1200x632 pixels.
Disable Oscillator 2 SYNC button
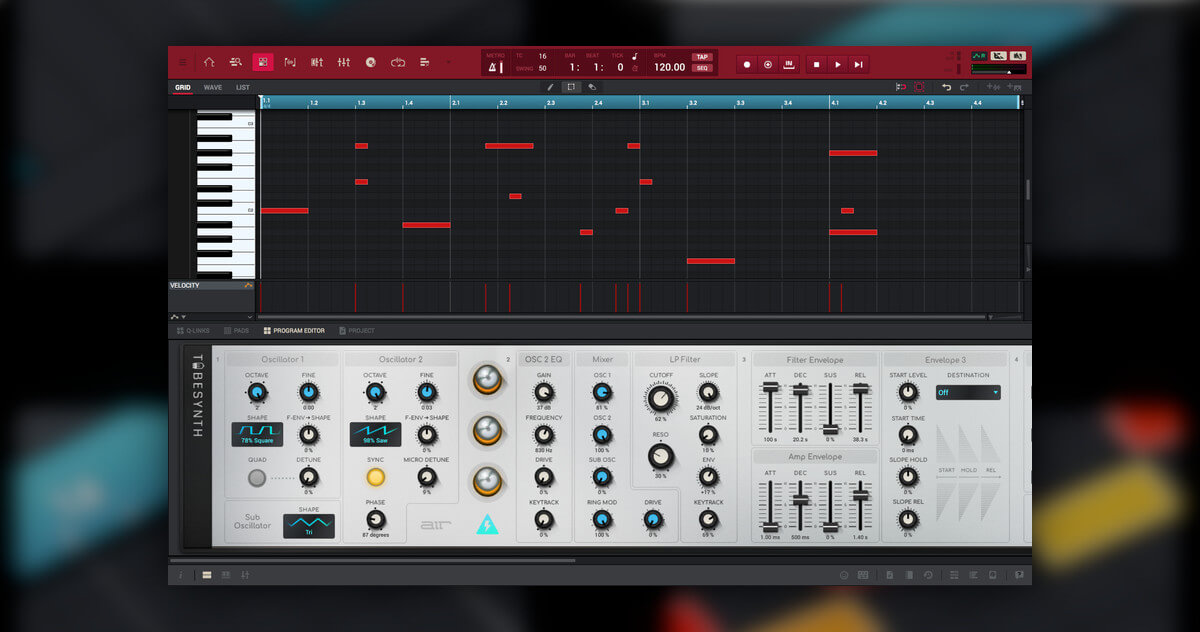point(375,478)
